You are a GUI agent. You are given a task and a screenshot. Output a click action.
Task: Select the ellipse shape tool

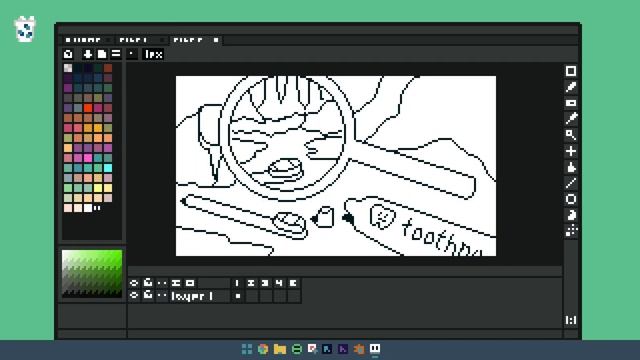(571, 199)
